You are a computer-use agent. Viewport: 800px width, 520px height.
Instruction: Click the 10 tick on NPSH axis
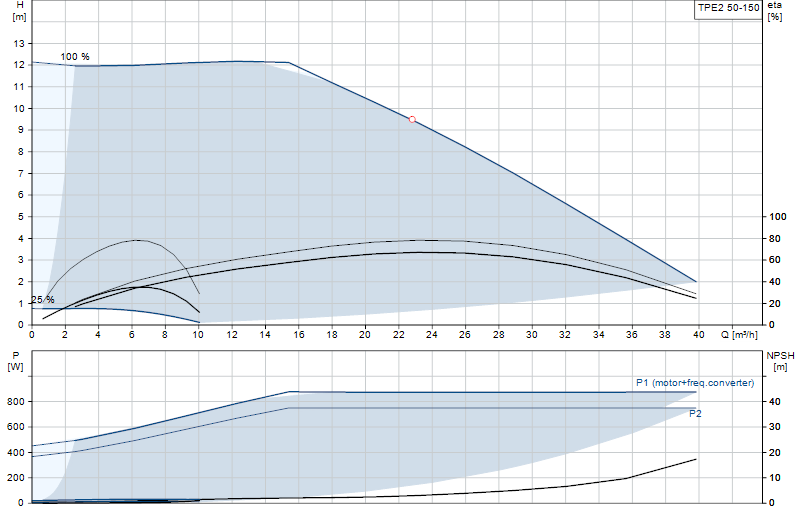click(x=775, y=478)
